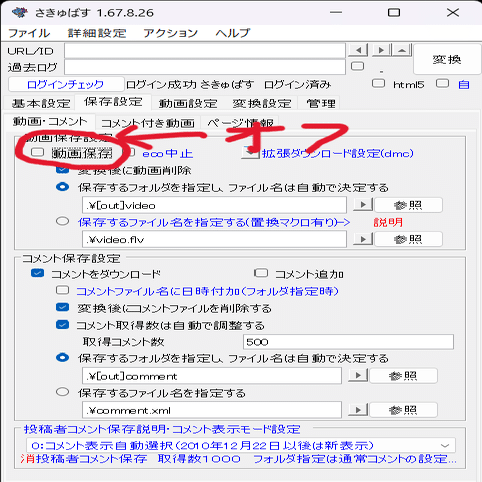
Task: Click the 過去ログ input field
Action: coord(205,67)
